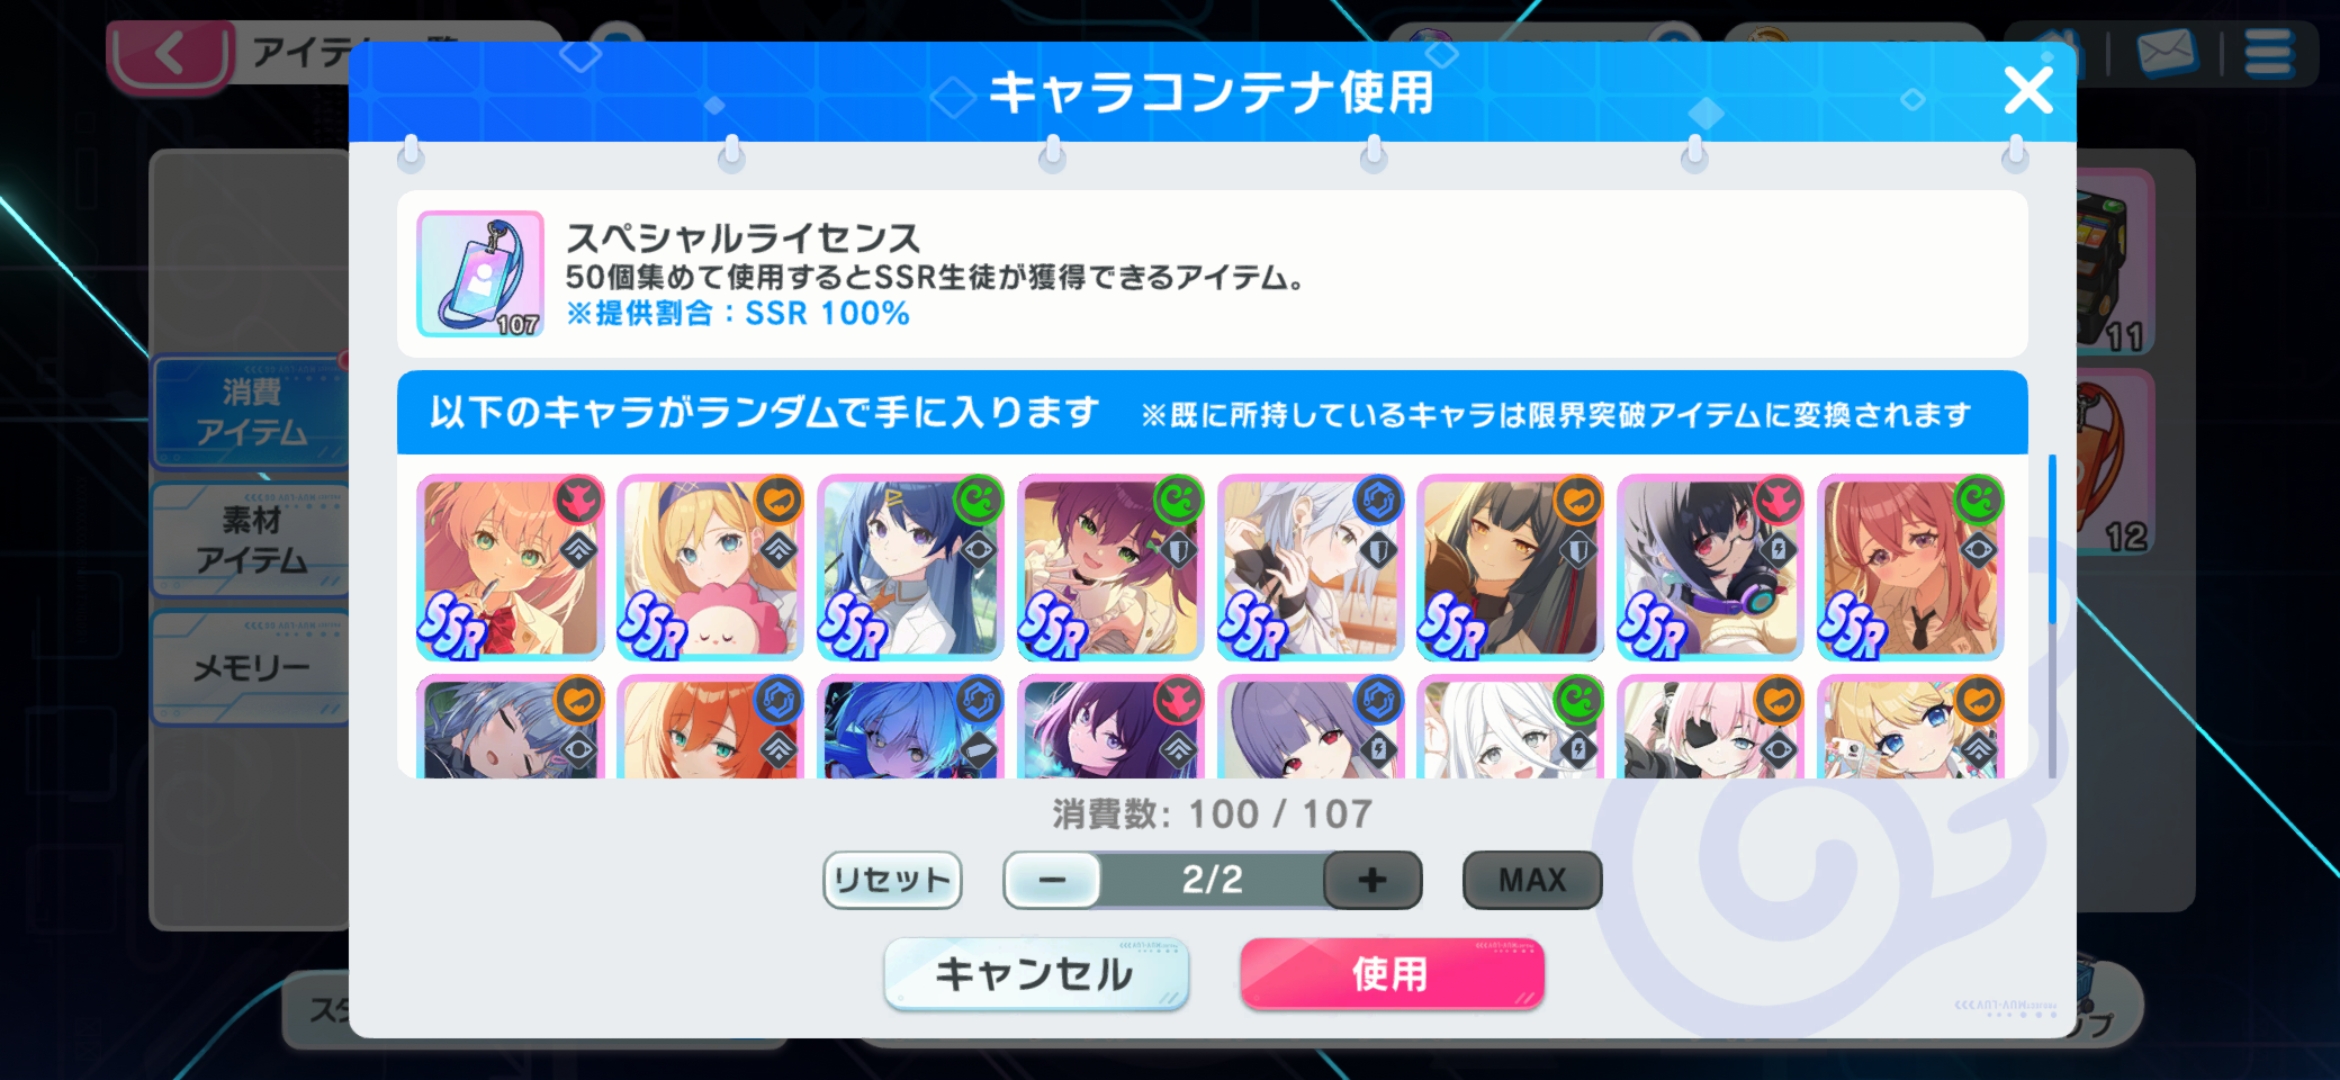Screen dimensions: 2340x1080
Task: Select the orange-haired SSR character with red bow
Action: pyautogui.click(x=511, y=568)
